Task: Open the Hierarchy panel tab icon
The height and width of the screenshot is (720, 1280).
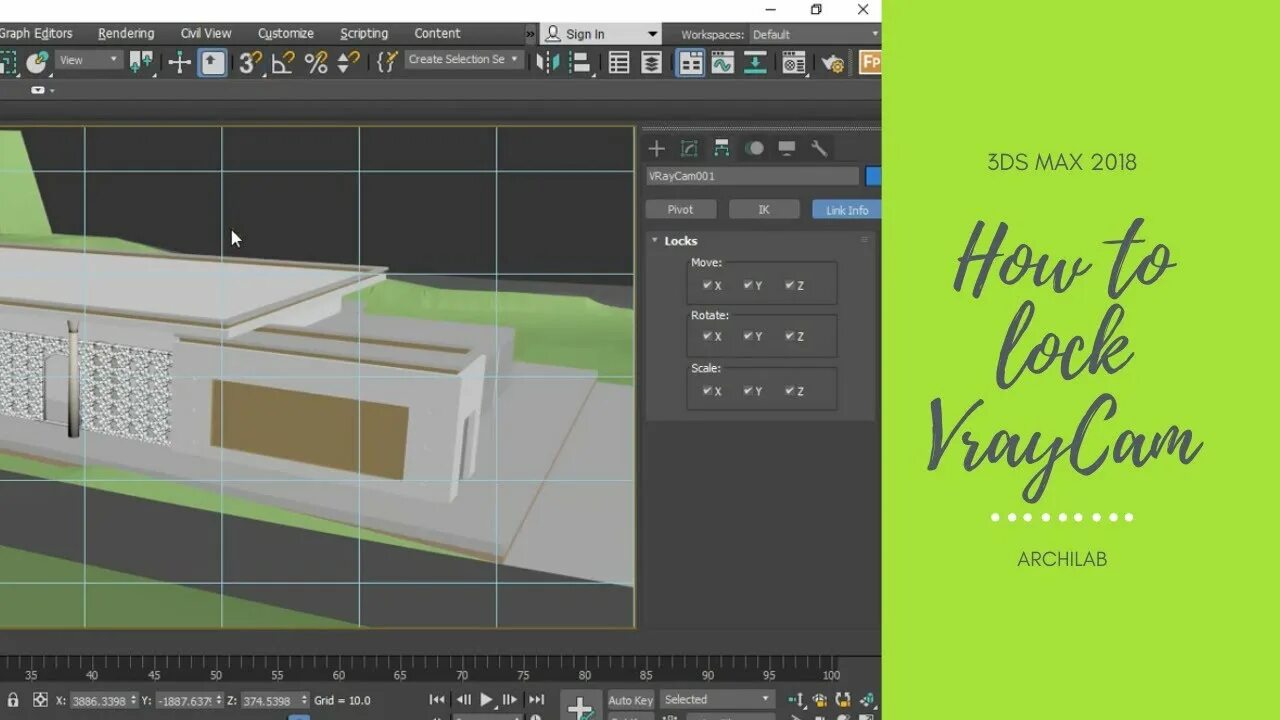Action: pyautogui.click(x=721, y=149)
